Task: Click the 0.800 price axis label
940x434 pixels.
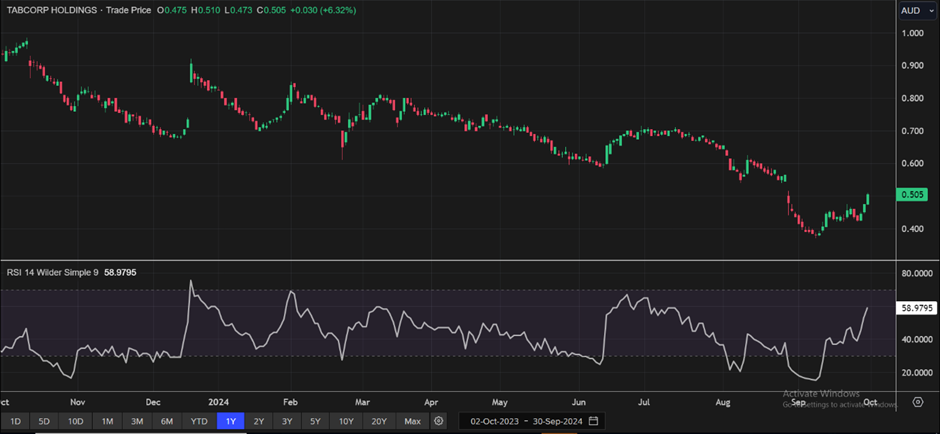Action: coord(913,98)
